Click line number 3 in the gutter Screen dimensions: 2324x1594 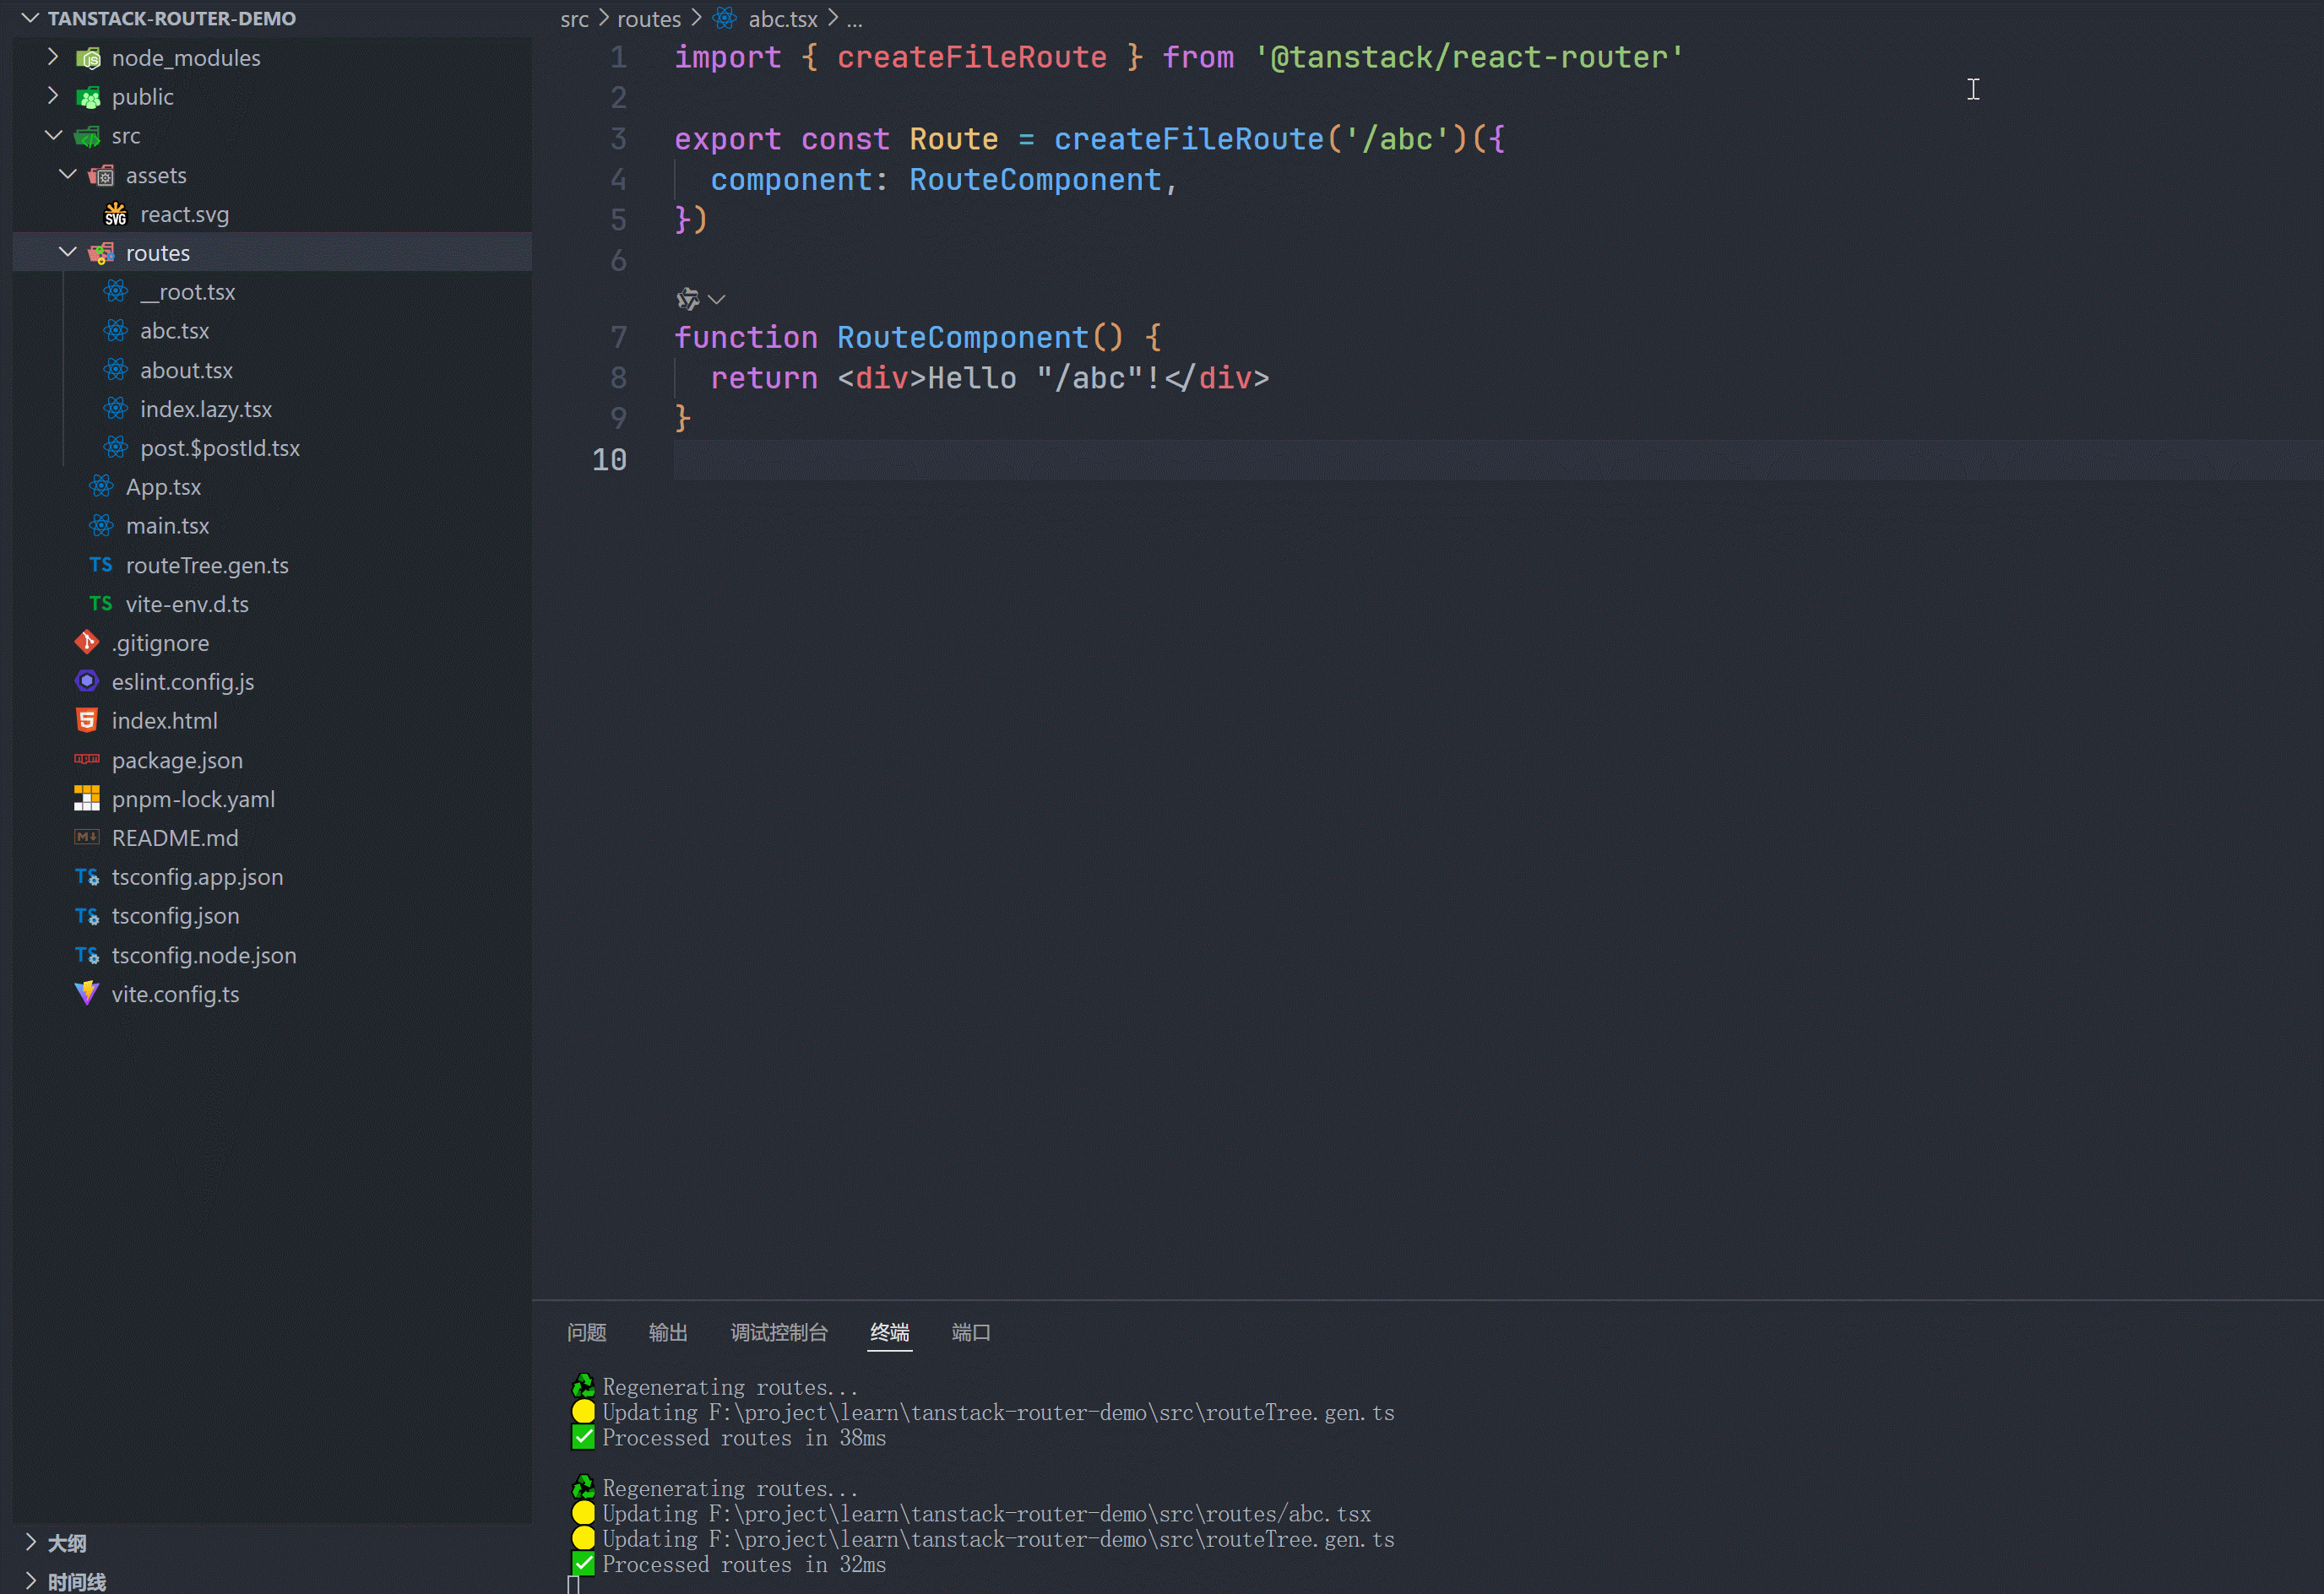click(619, 139)
